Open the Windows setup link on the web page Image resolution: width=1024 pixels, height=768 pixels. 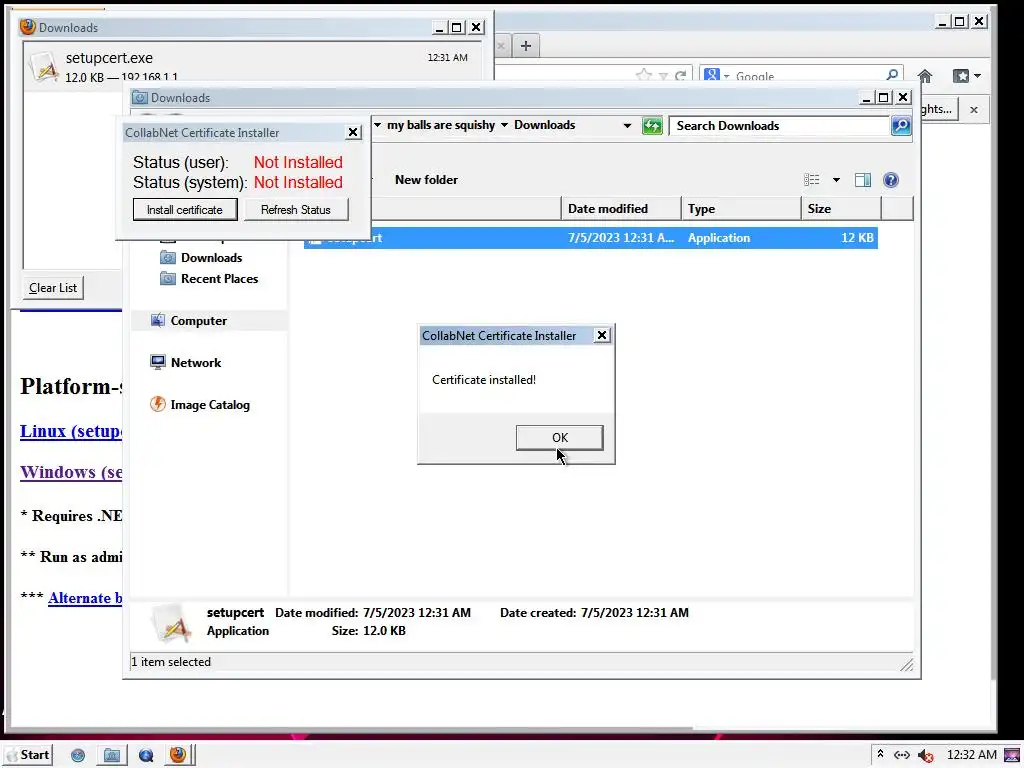pos(71,472)
